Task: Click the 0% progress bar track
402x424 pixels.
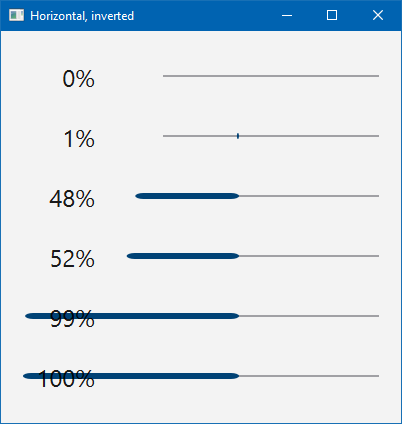Action: click(271, 76)
